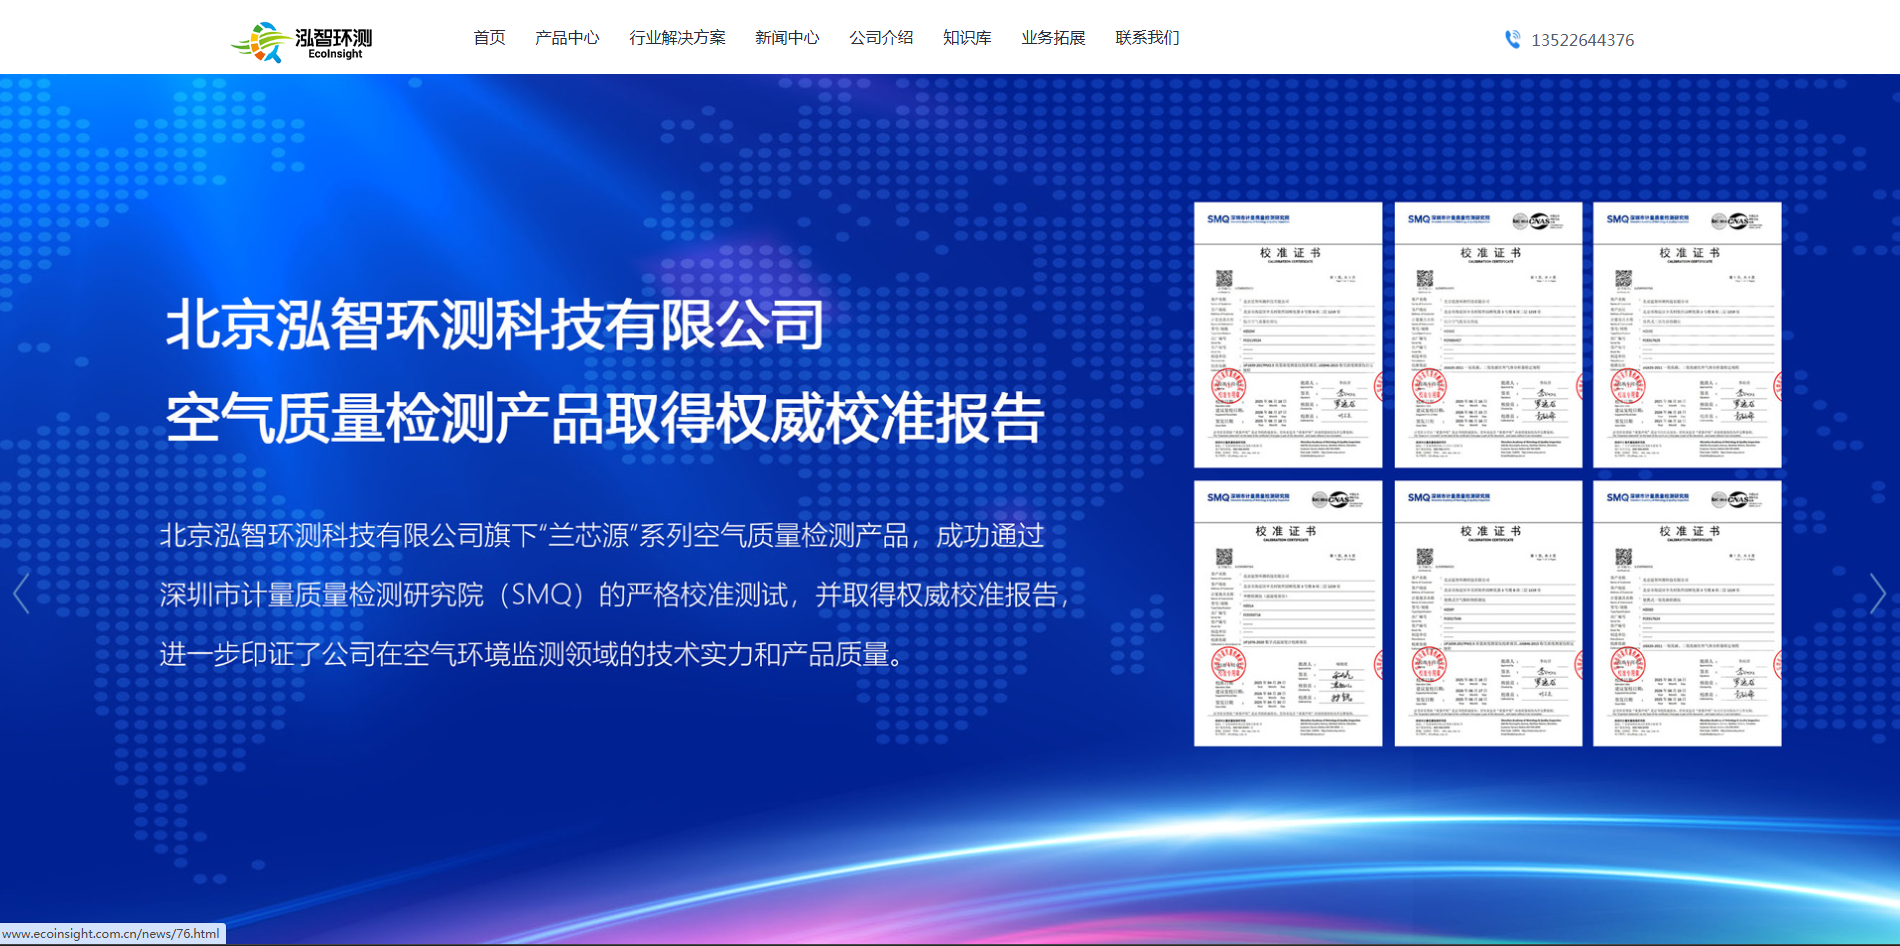Open the 首页 home menu item

coord(489,38)
